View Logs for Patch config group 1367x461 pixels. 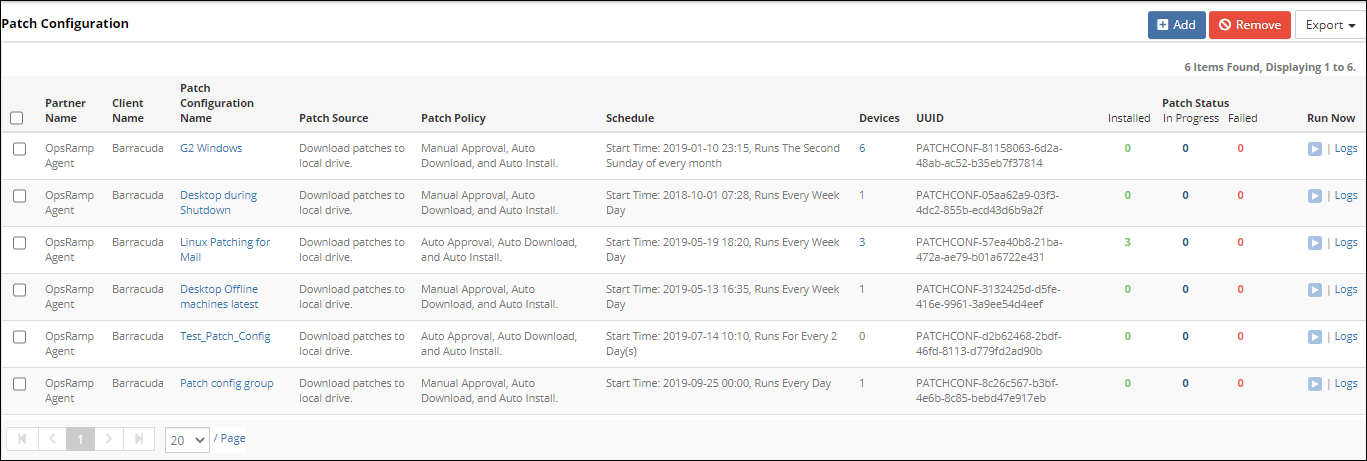(1346, 384)
